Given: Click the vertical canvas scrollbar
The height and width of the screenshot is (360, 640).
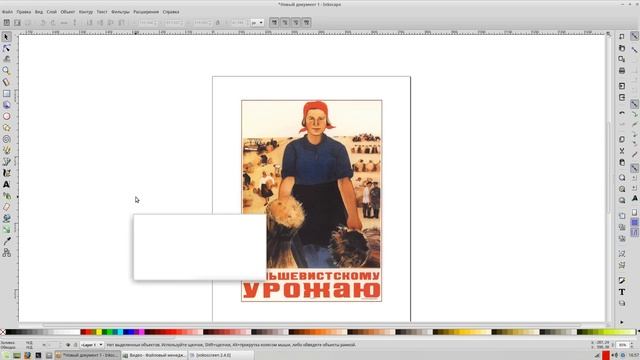Looking at the screenshot, I should pyautogui.click(x=608, y=167).
